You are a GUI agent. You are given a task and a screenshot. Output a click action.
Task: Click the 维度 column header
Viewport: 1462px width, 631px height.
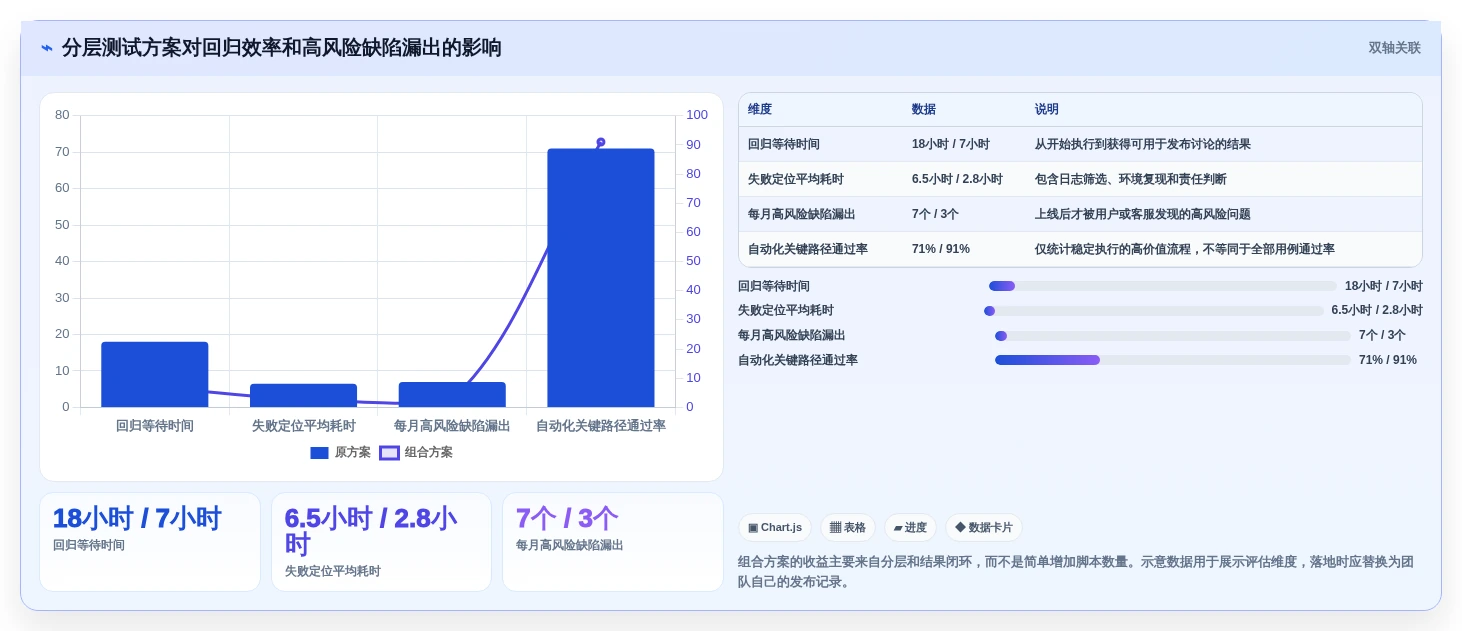[x=760, y=110]
